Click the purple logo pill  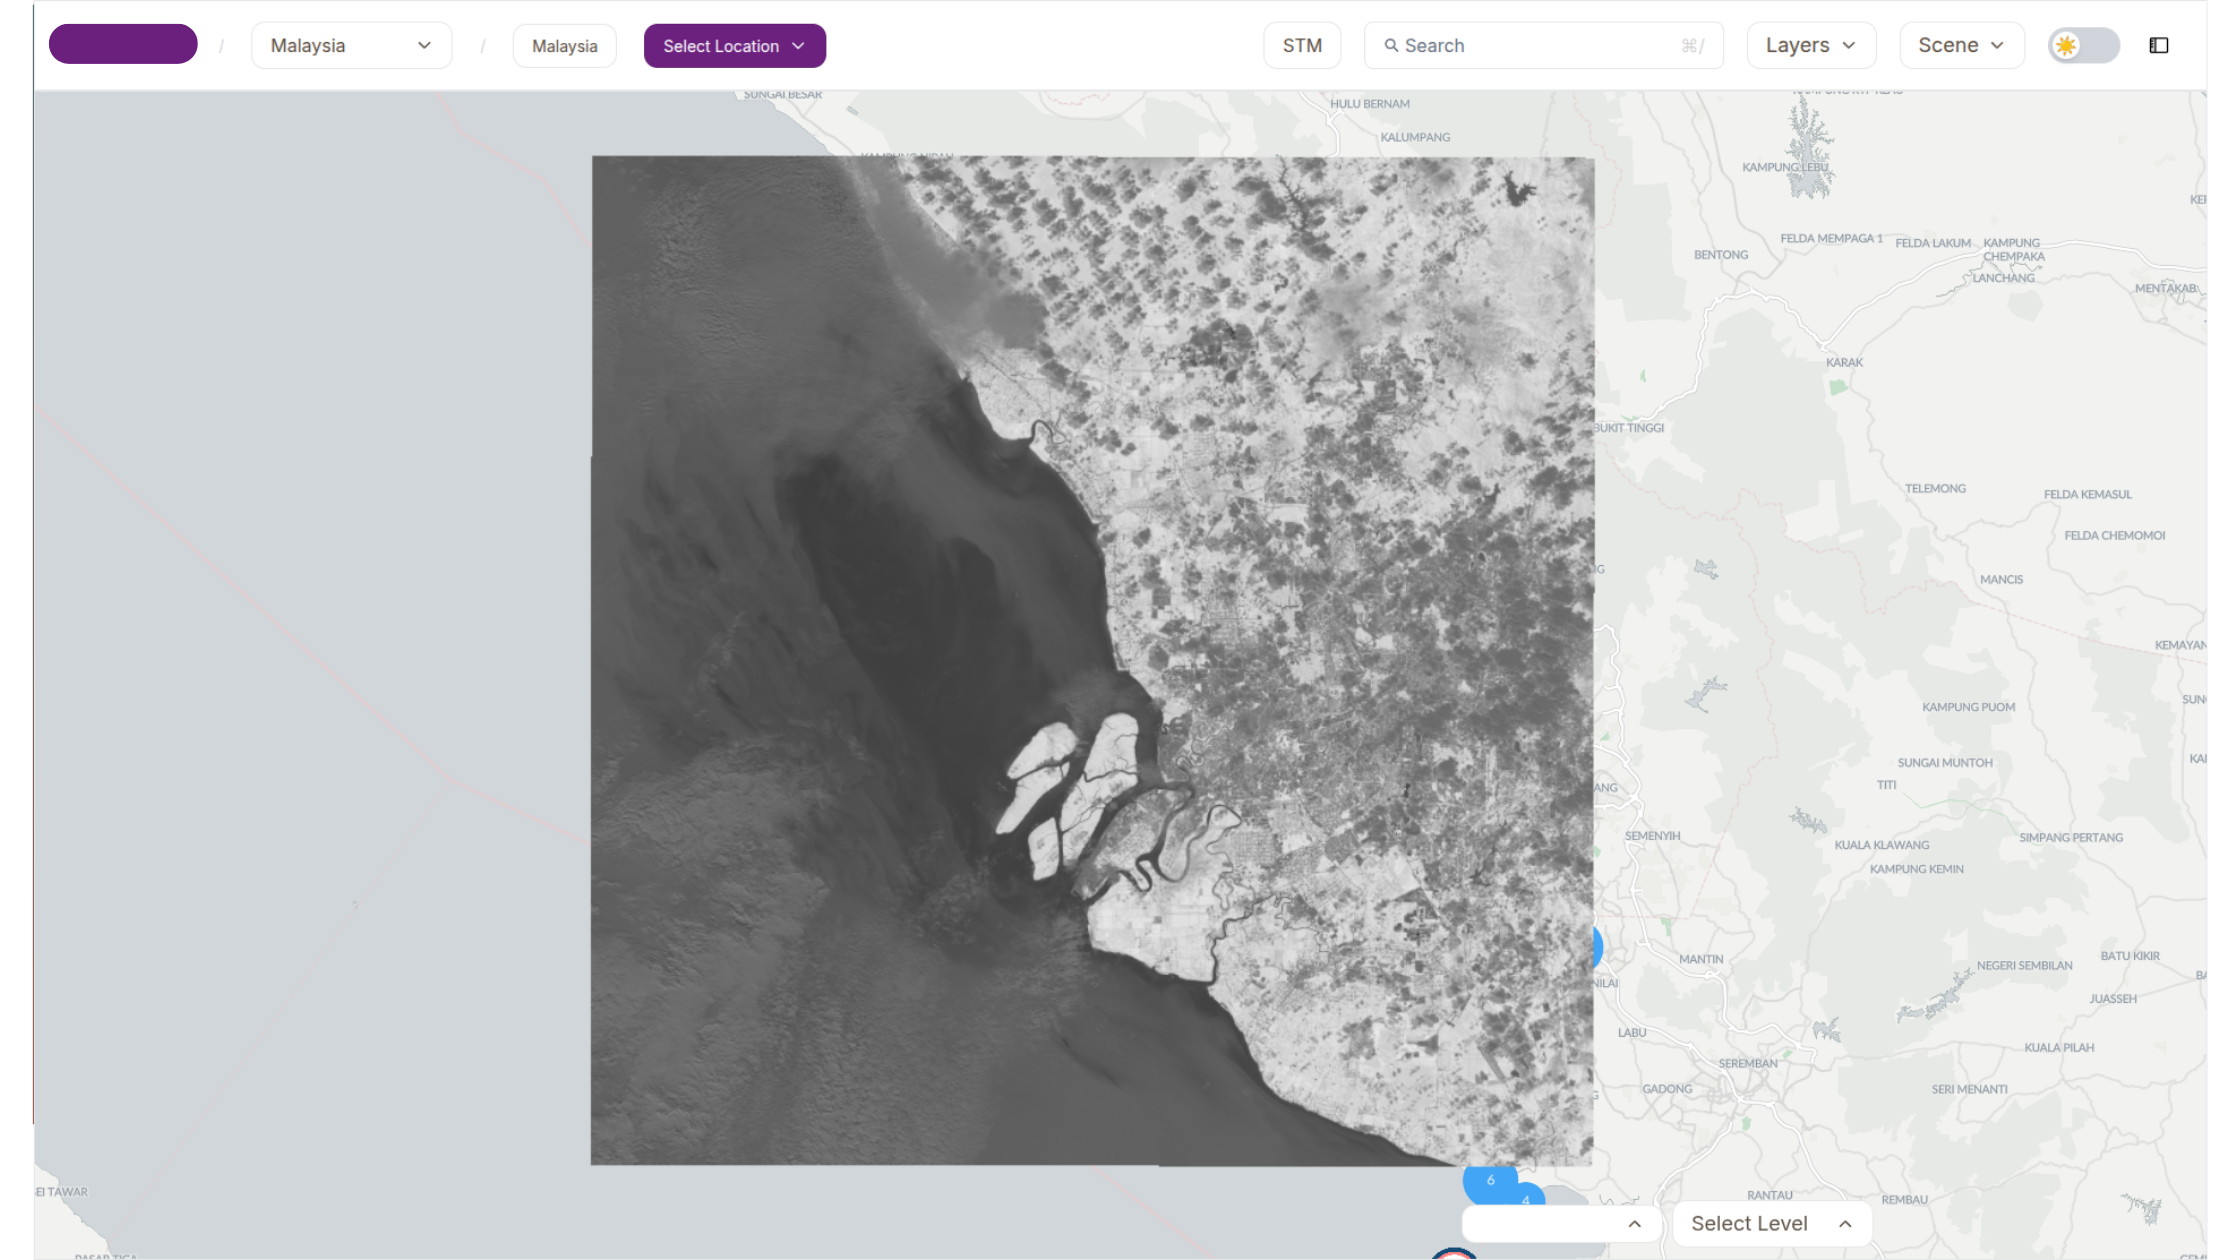123,44
